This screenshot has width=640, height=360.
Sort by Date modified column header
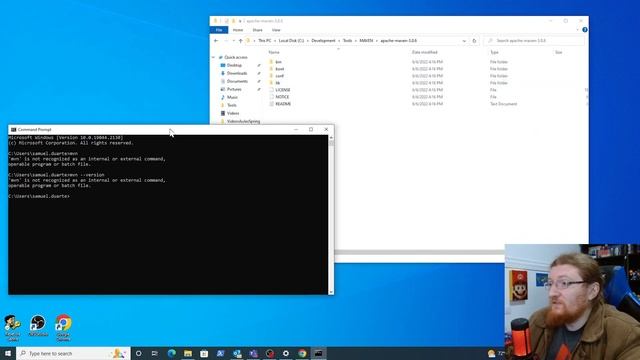click(424, 52)
